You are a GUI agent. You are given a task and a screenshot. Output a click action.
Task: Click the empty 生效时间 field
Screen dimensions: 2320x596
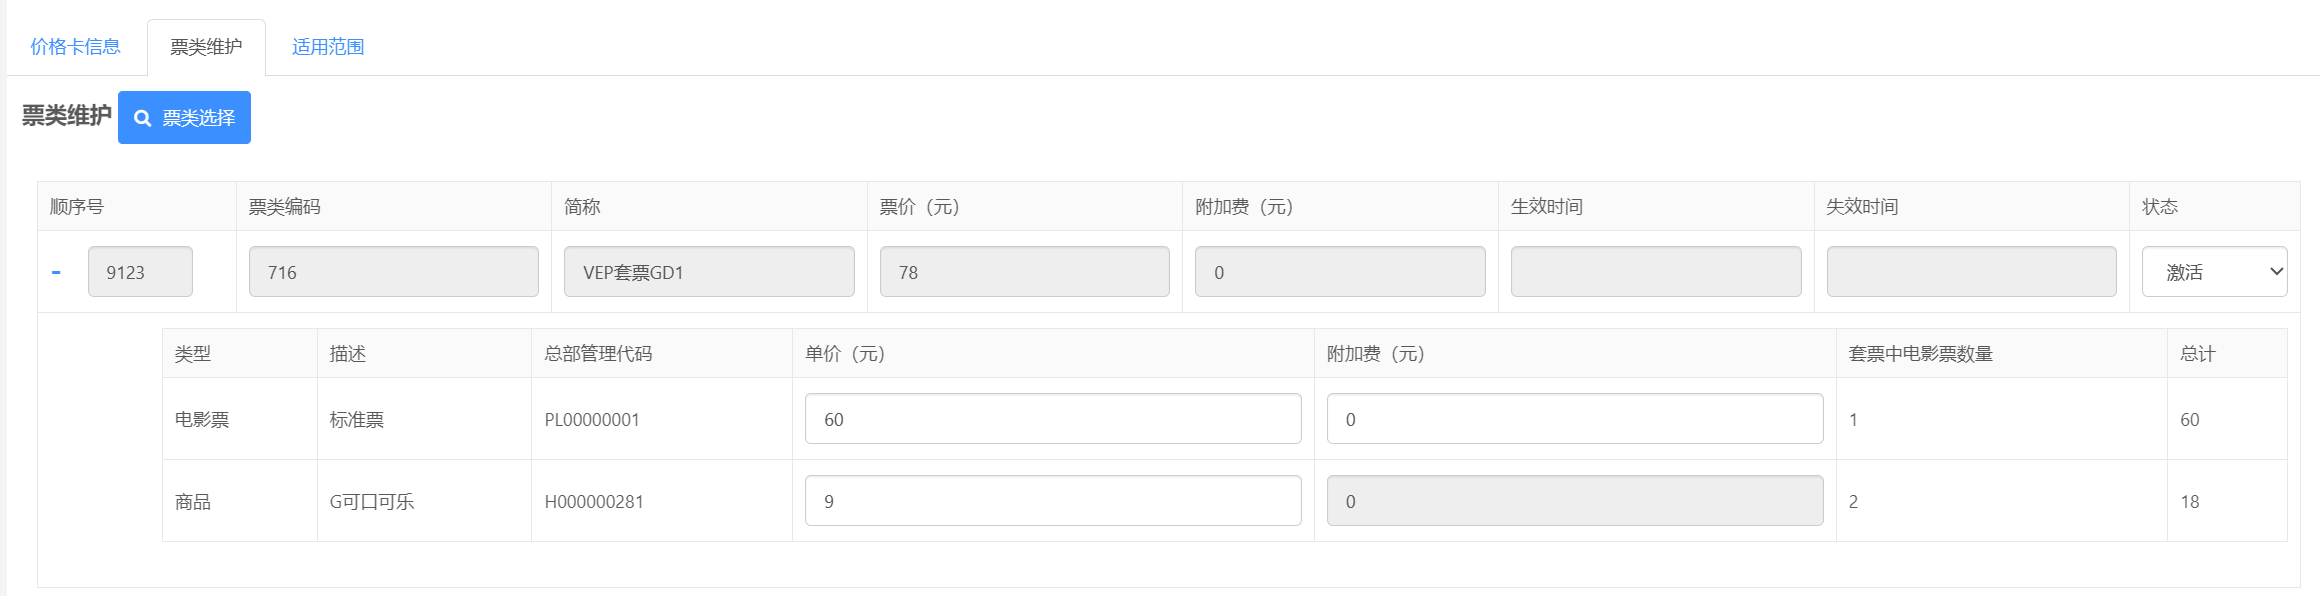tap(1656, 272)
